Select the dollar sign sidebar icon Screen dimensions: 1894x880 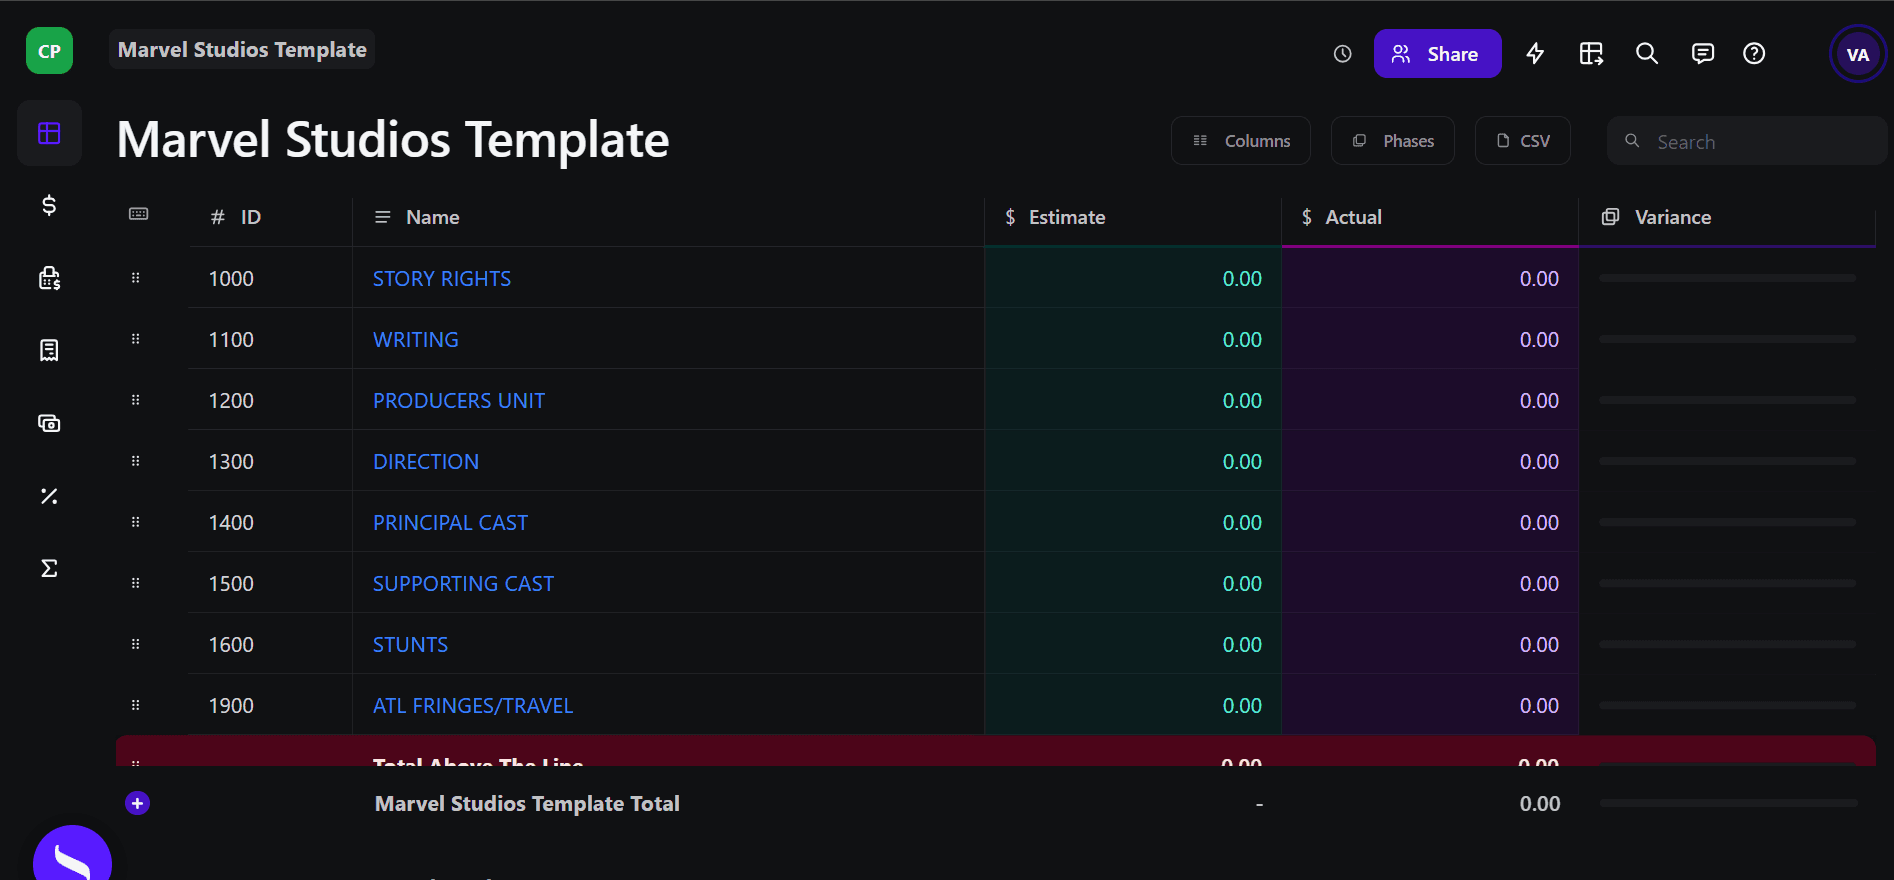coord(49,206)
